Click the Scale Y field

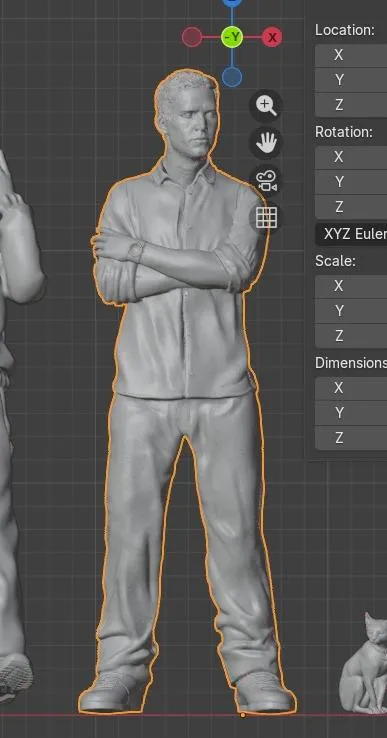(x=351, y=311)
